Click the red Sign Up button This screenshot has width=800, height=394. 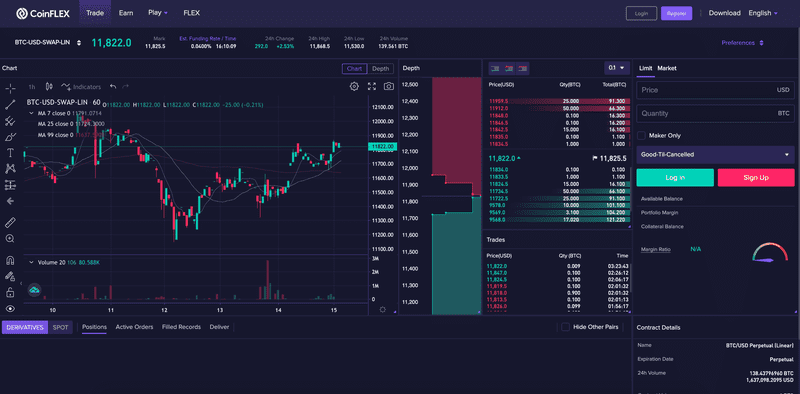(x=756, y=178)
